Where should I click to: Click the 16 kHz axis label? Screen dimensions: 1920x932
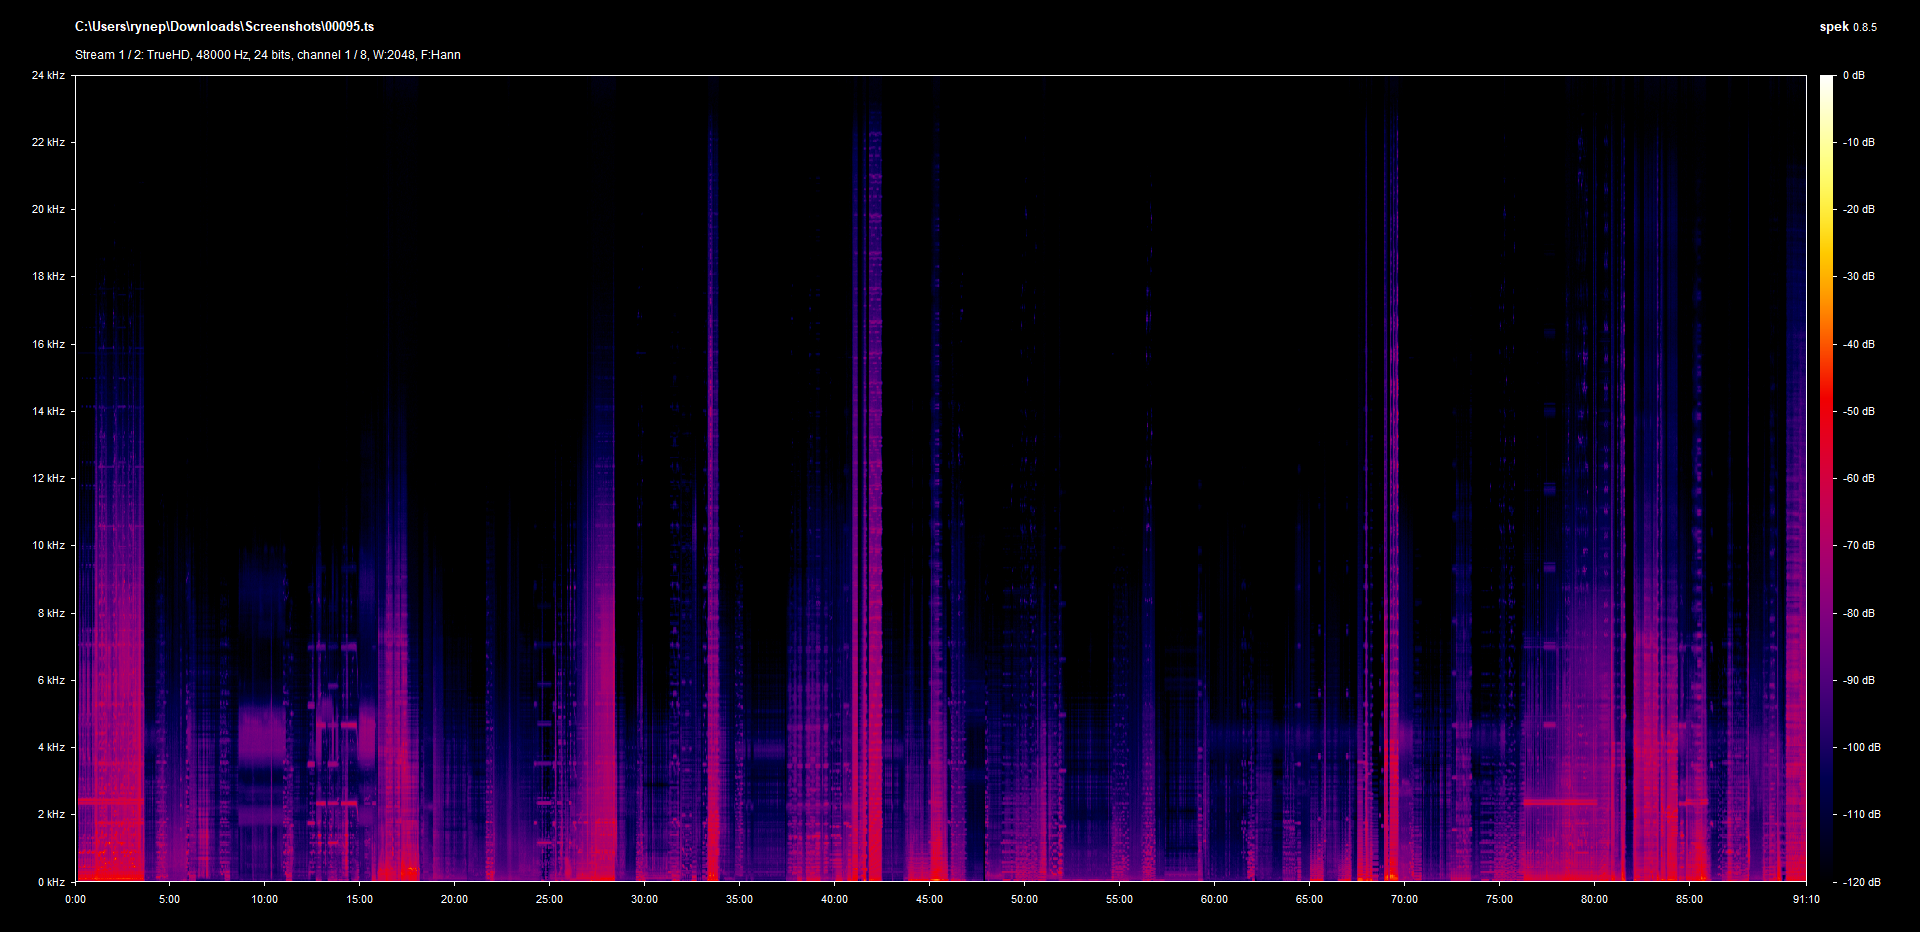tap(48, 345)
